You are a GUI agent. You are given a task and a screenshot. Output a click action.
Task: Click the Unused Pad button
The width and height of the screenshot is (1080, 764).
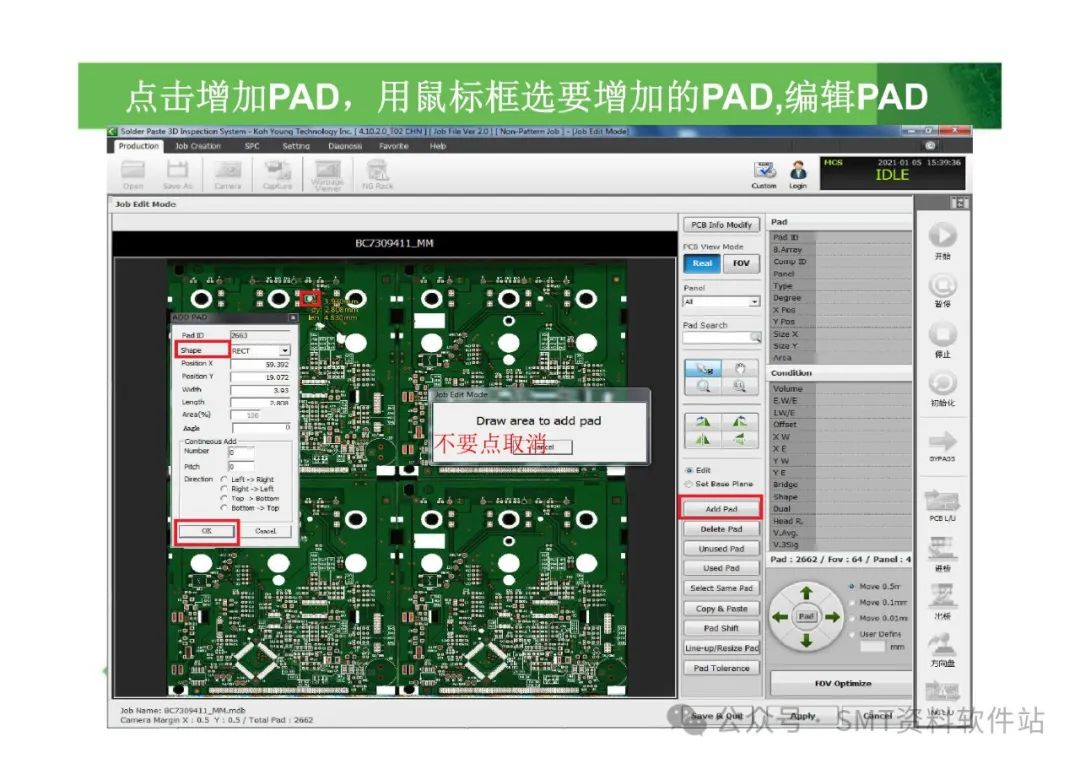pos(721,549)
